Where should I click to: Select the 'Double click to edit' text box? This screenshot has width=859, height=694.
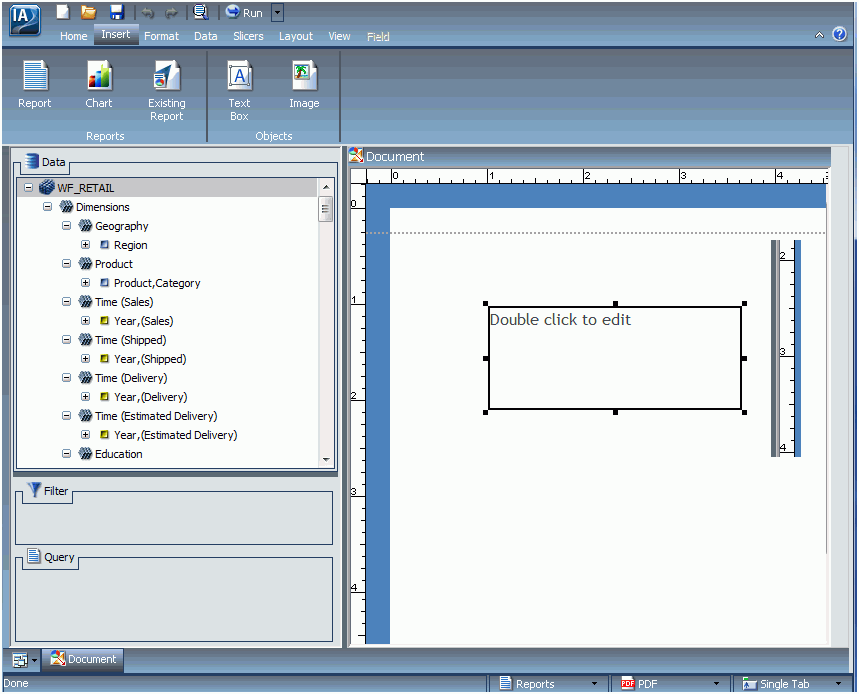coord(615,358)
